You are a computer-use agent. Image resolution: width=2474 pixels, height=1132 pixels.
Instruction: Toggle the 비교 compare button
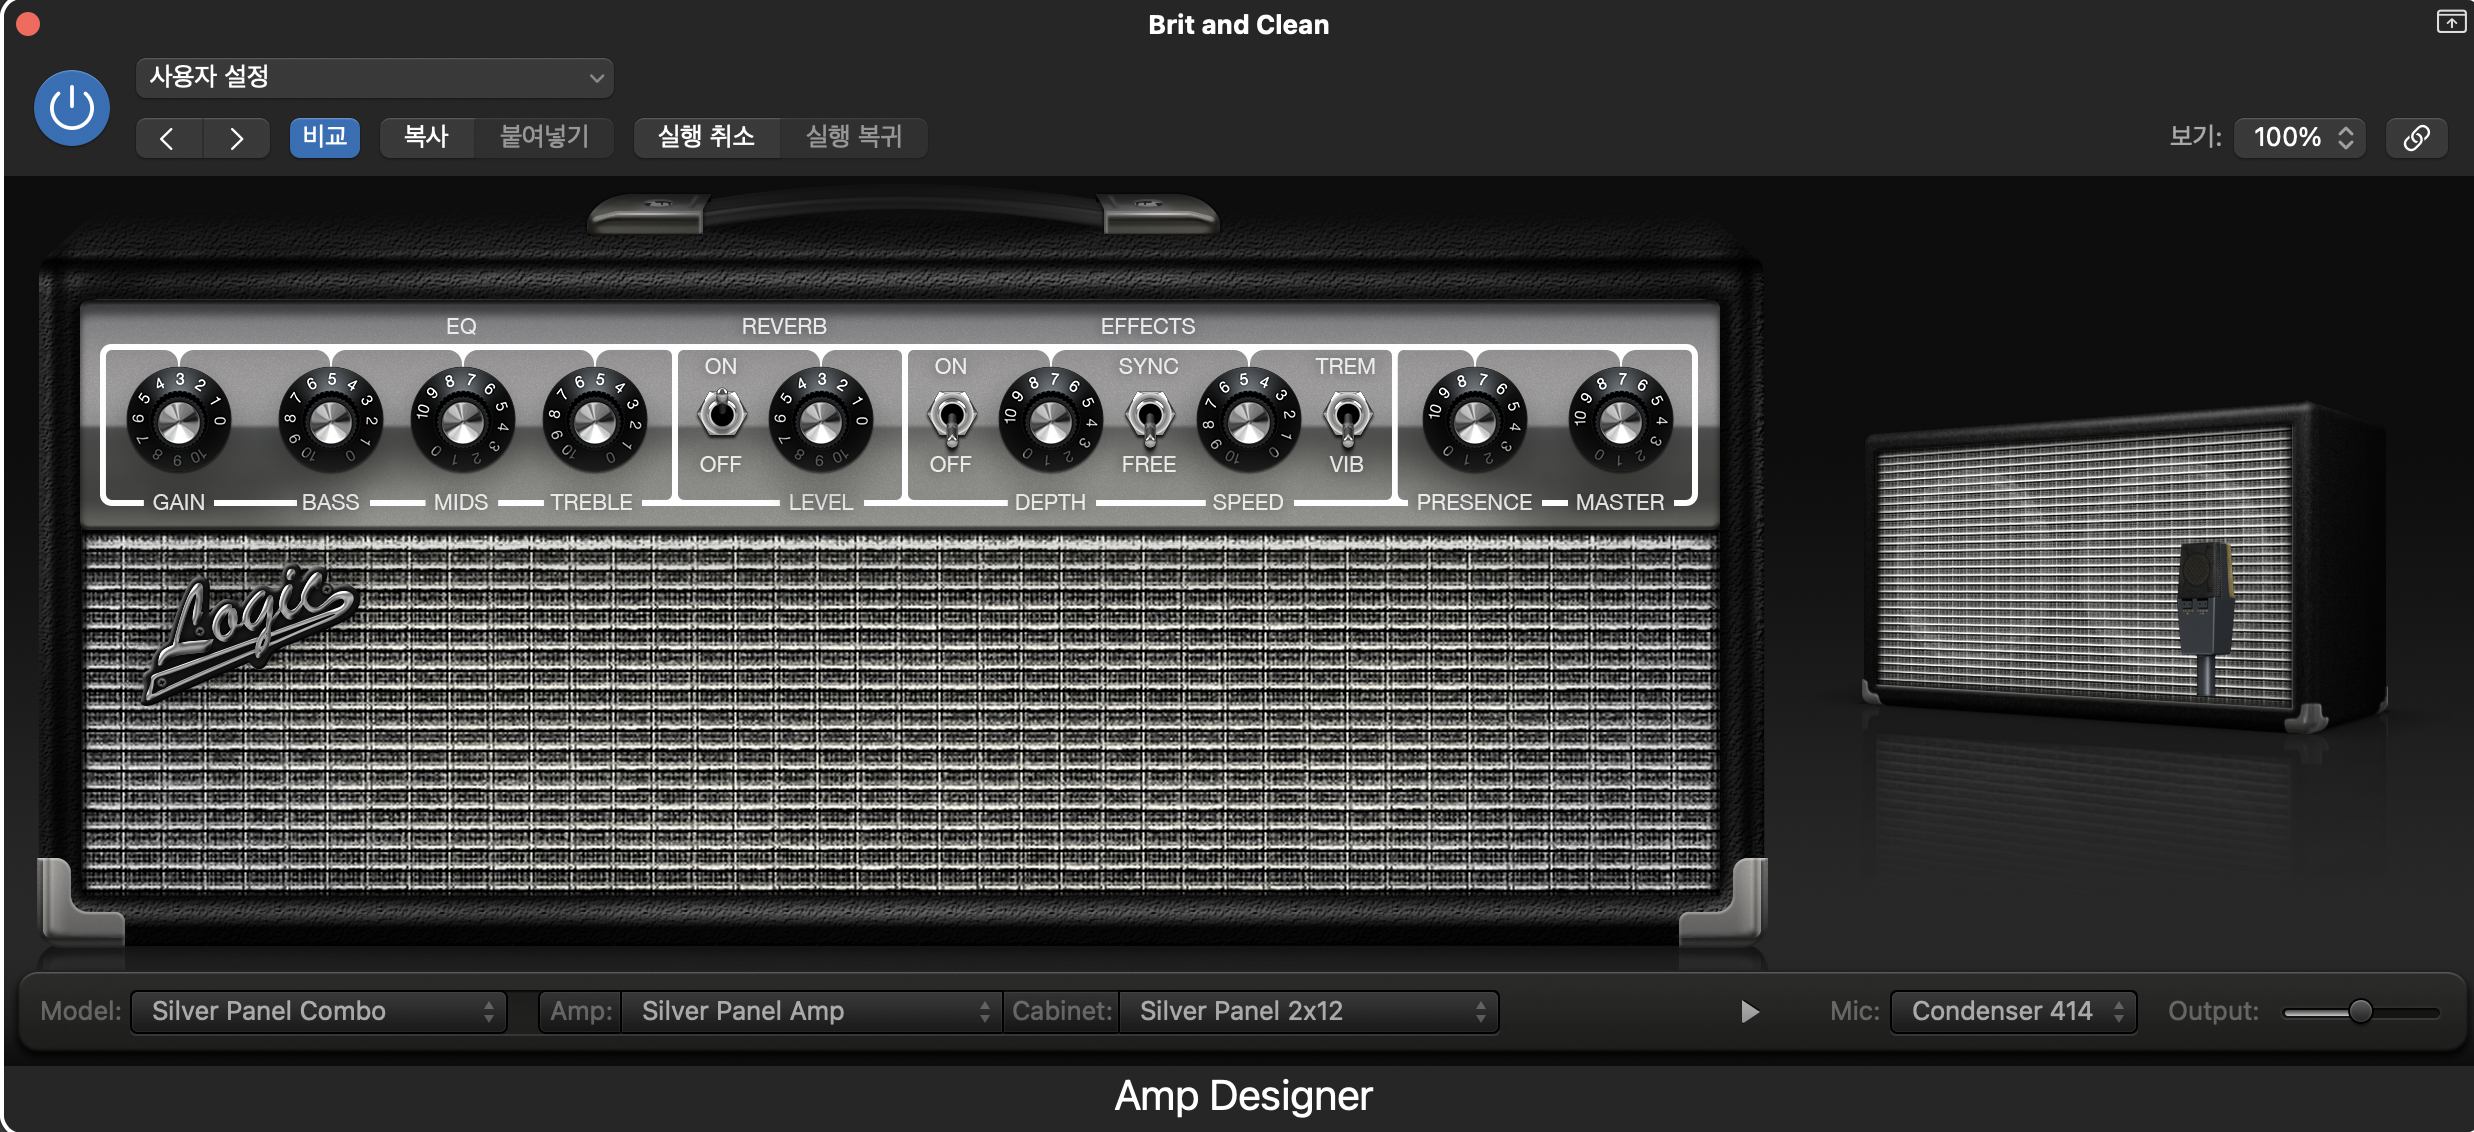325,137
